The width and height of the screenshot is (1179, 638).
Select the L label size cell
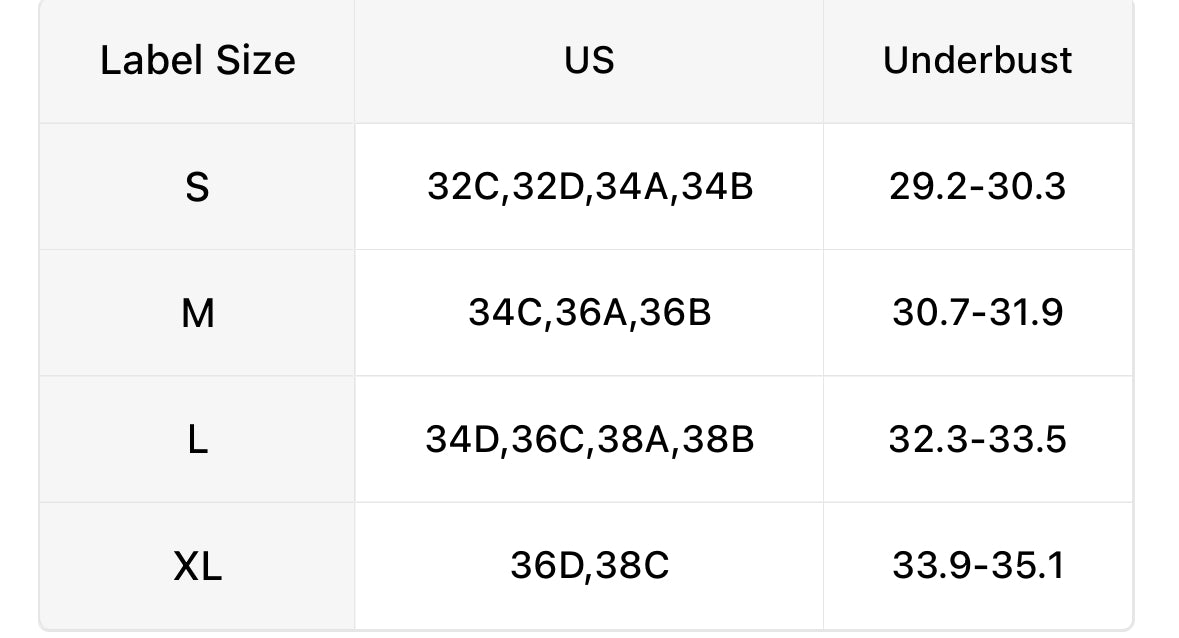point(198,440)
